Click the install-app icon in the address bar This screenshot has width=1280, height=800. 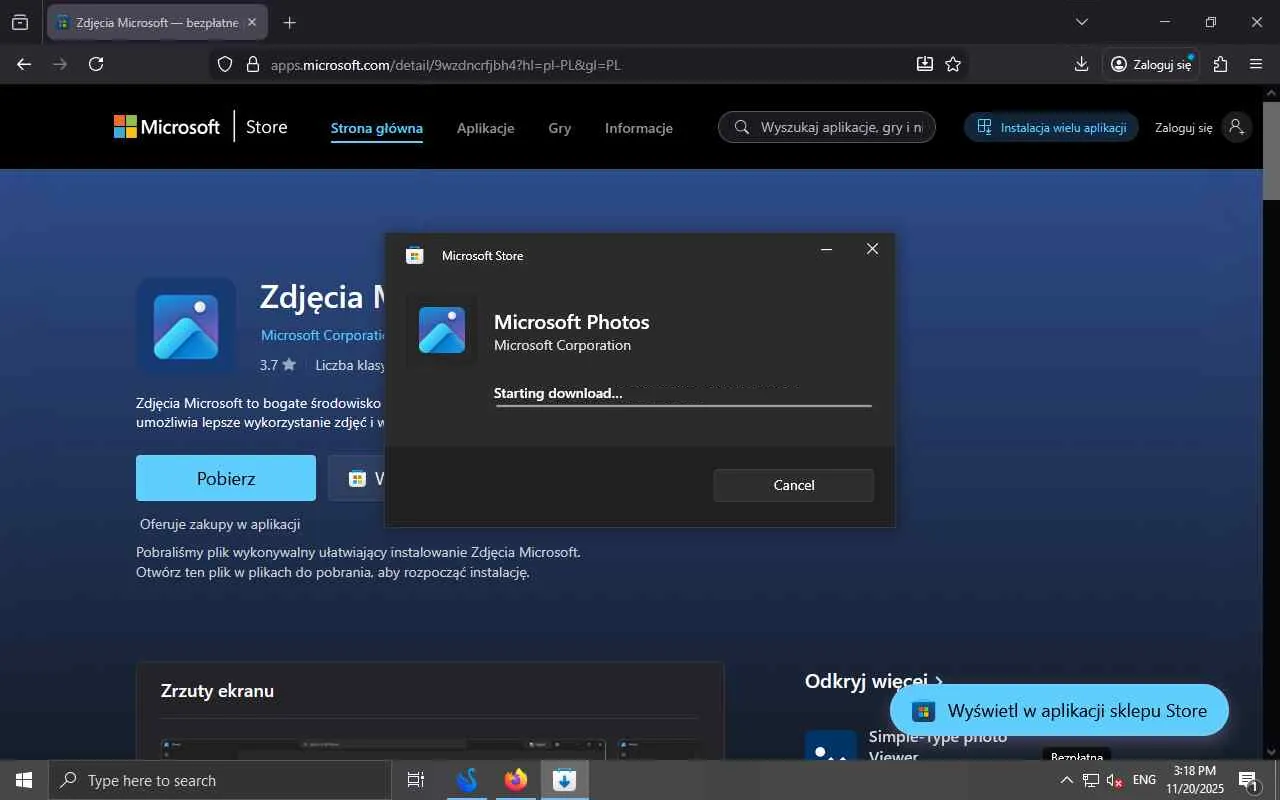click(925, 64)
